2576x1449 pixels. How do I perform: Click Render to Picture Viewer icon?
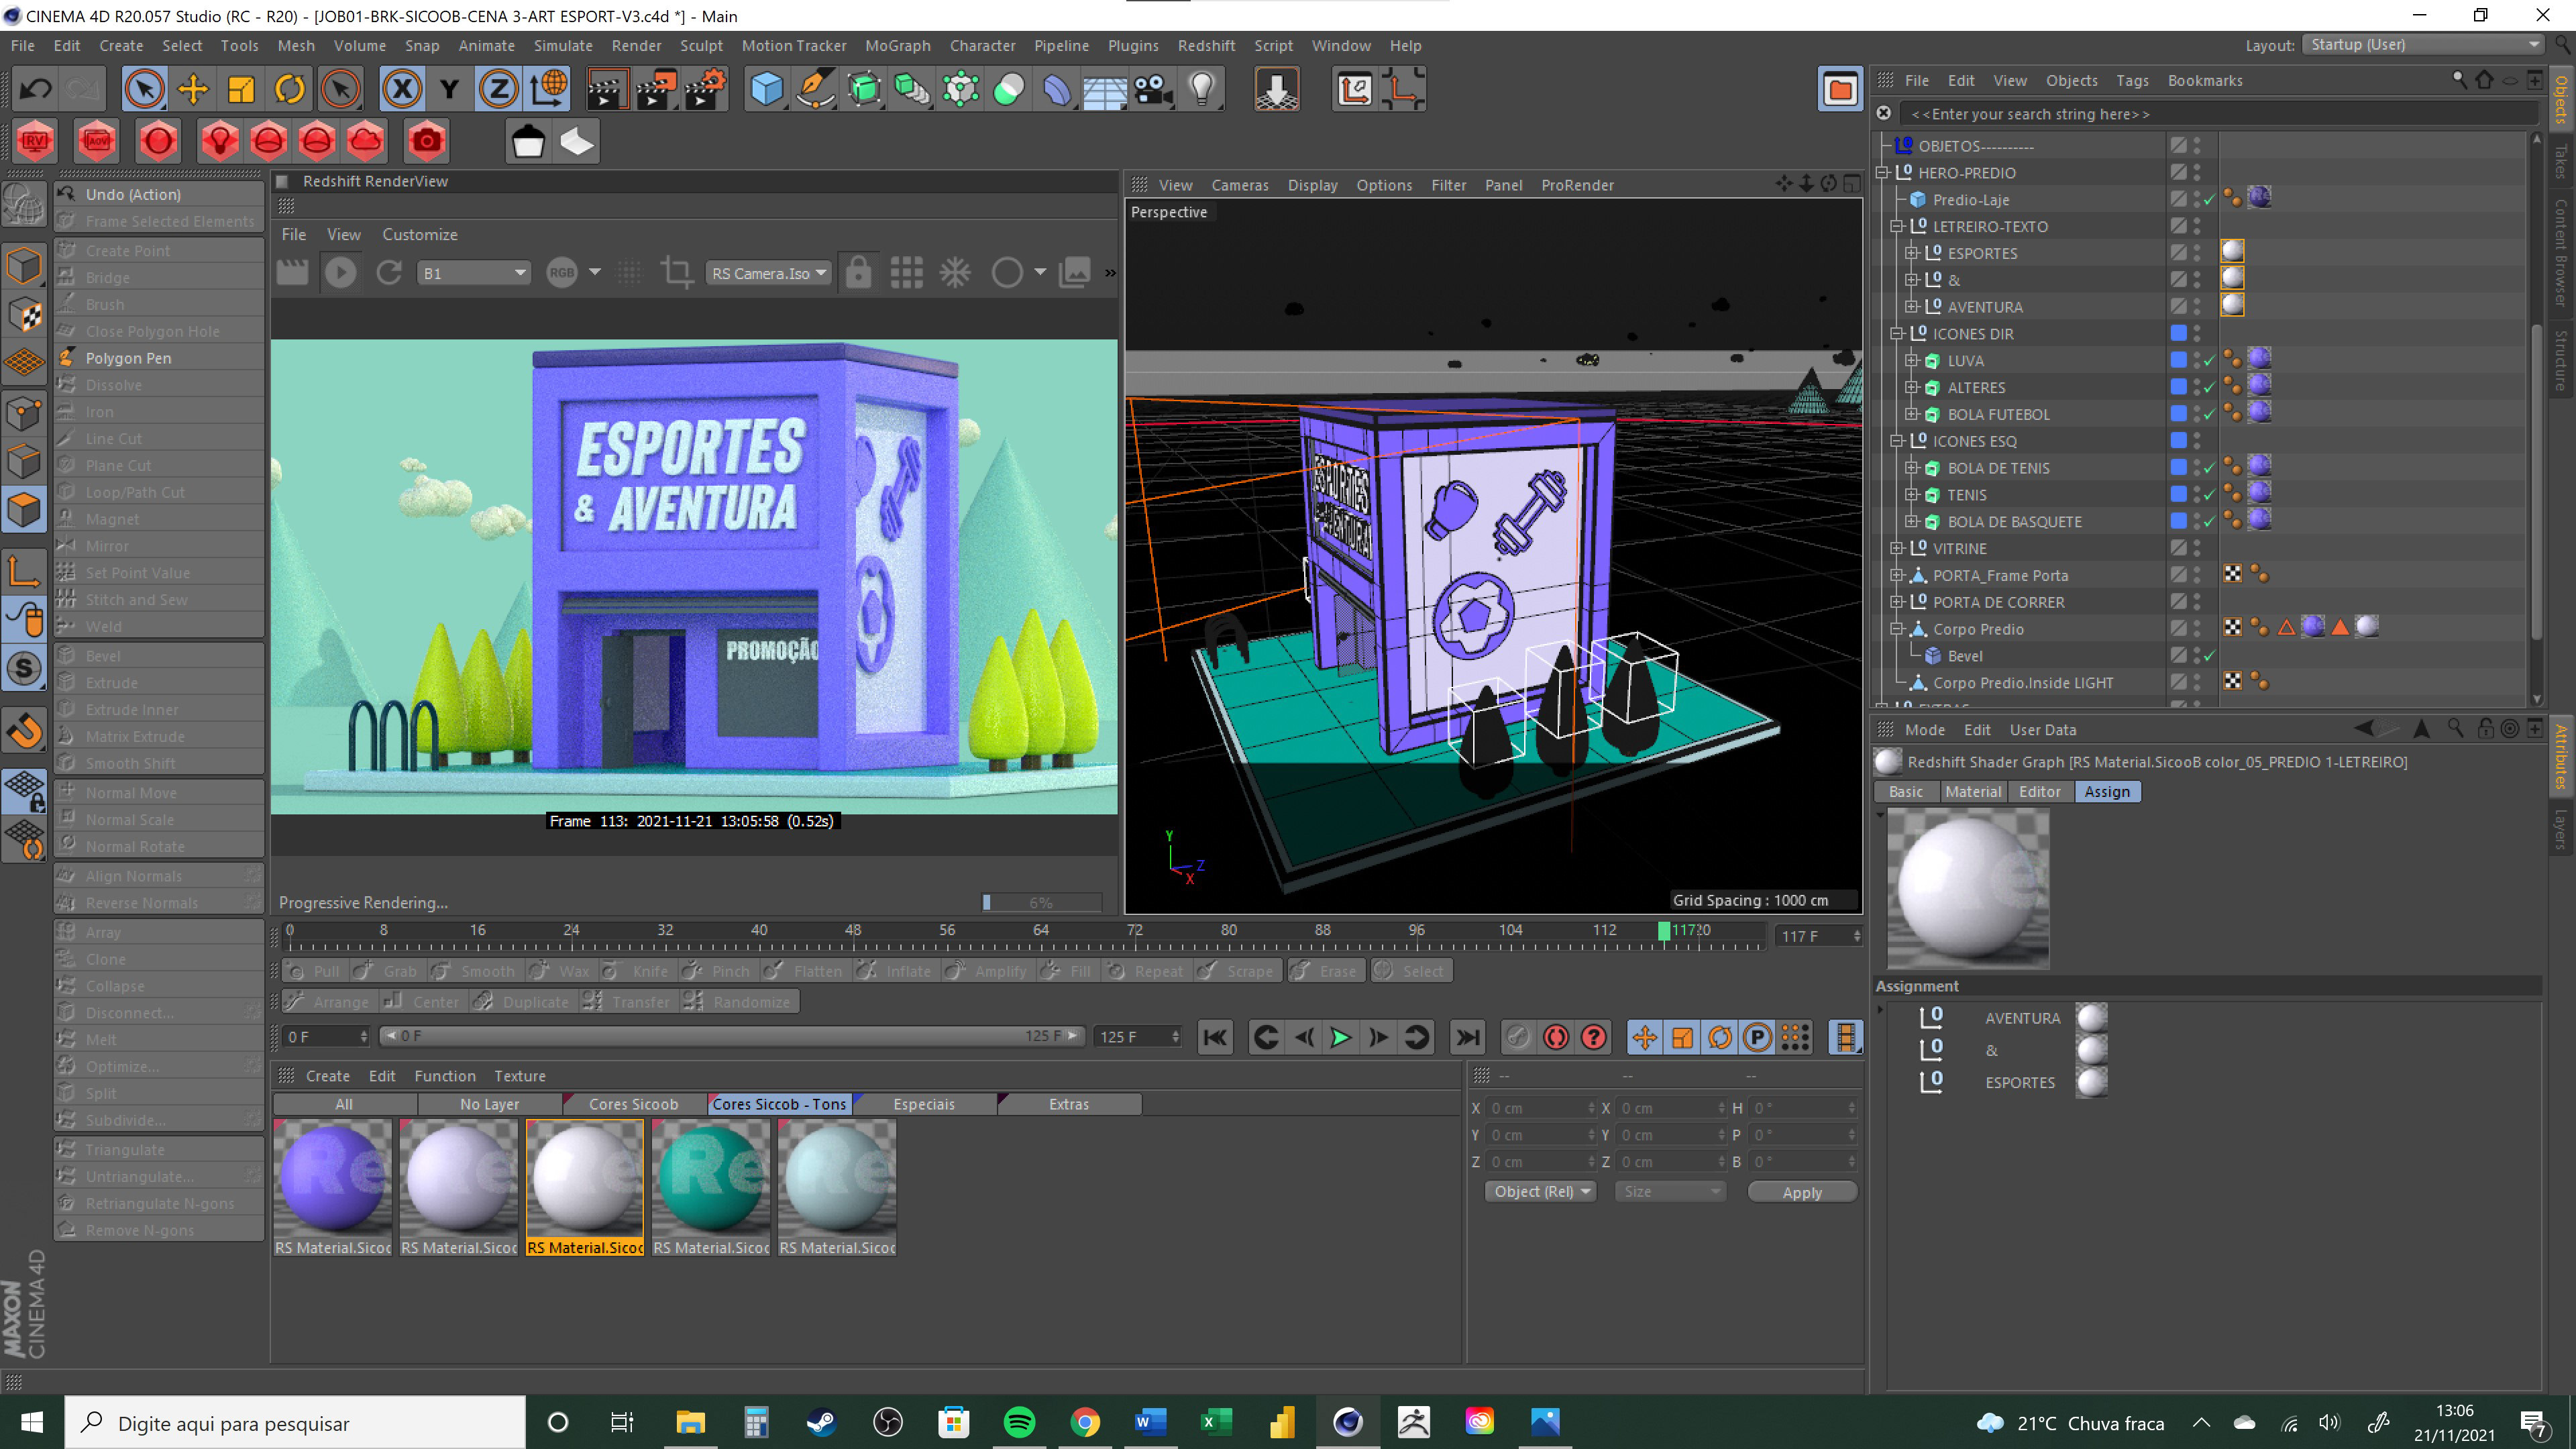pos(656,90)
